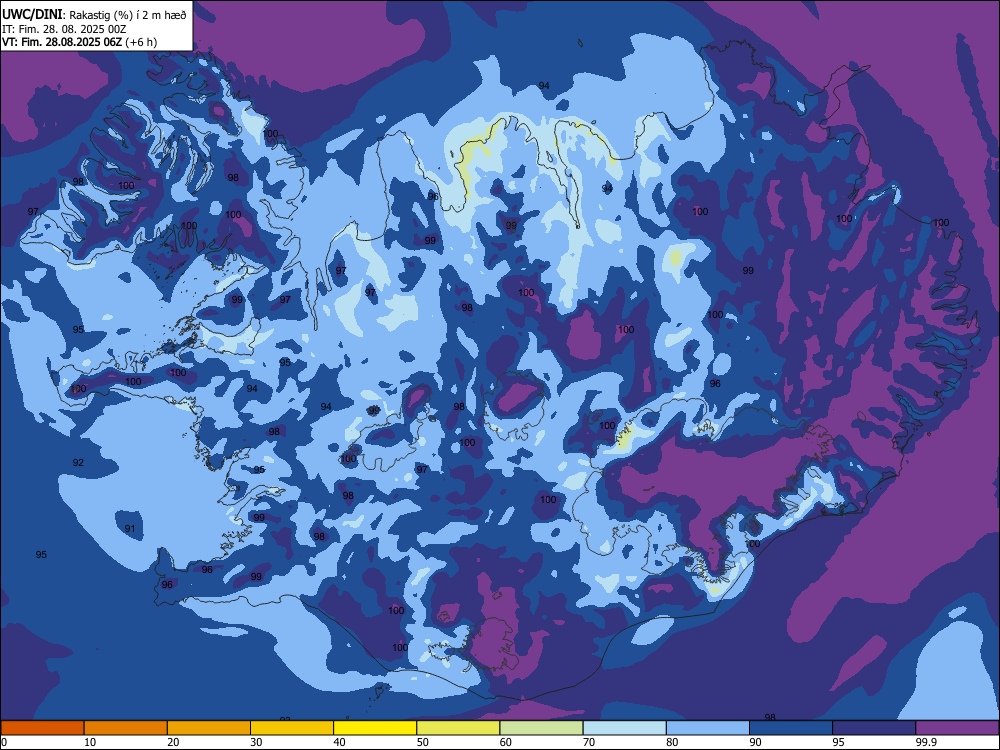The image size is (1000, 750).
Task: Select the 20–30 amber legend swatch
Action: point(209,728)
